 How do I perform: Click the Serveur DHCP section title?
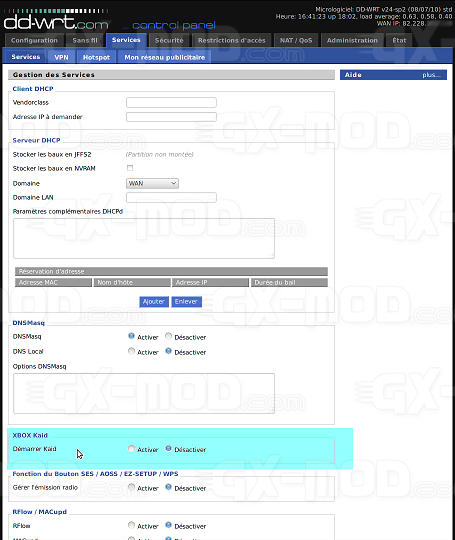point(36,141)
